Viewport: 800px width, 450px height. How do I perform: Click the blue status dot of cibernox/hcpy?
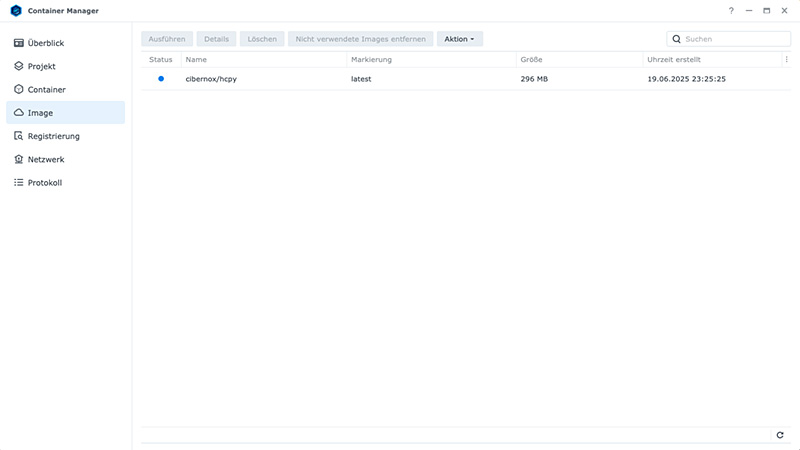[x=161, y=78]
